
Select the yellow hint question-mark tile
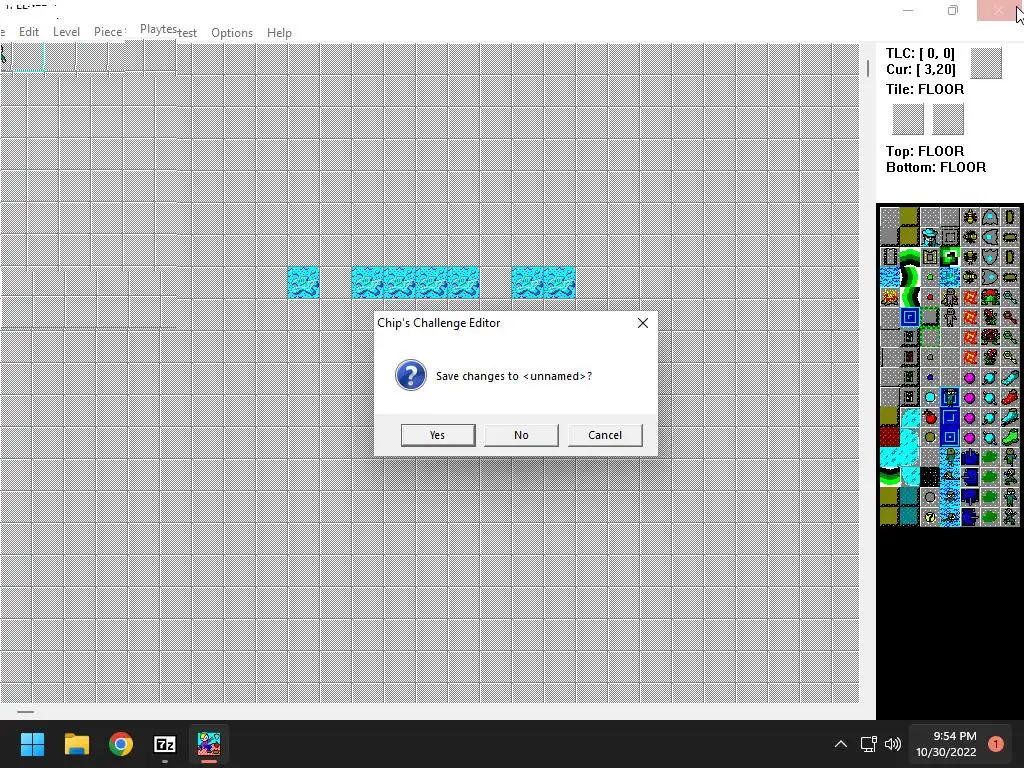point(930,519)
